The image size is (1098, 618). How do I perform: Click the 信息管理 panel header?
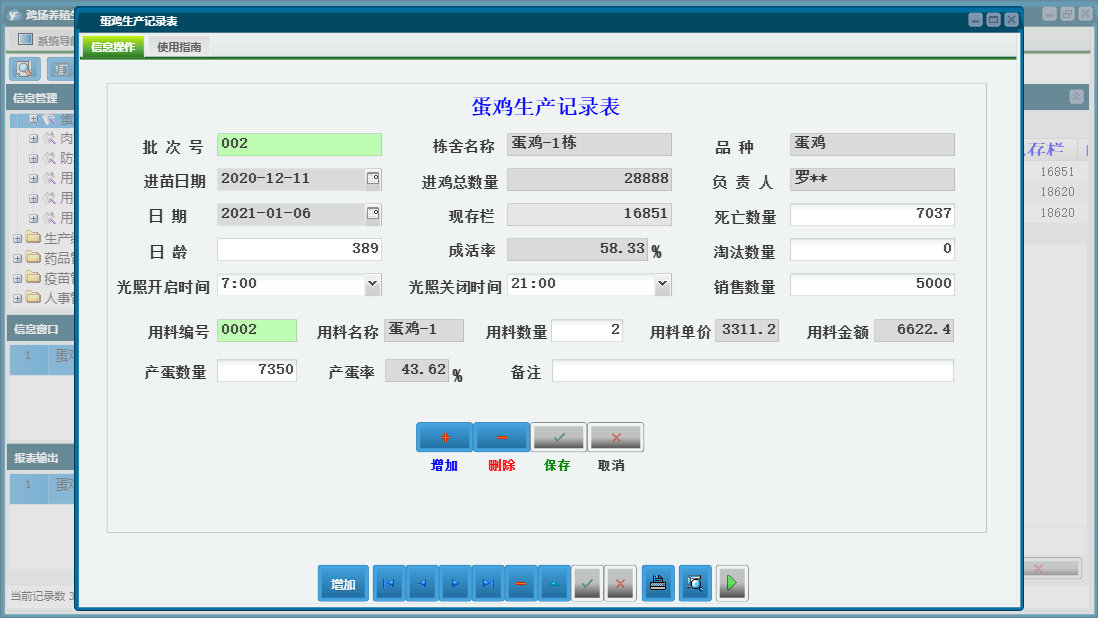coord(41,98)
